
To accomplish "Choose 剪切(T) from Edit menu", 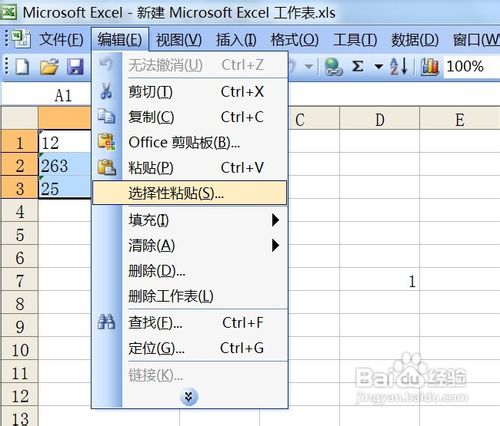I will click(x=189, y=91).
